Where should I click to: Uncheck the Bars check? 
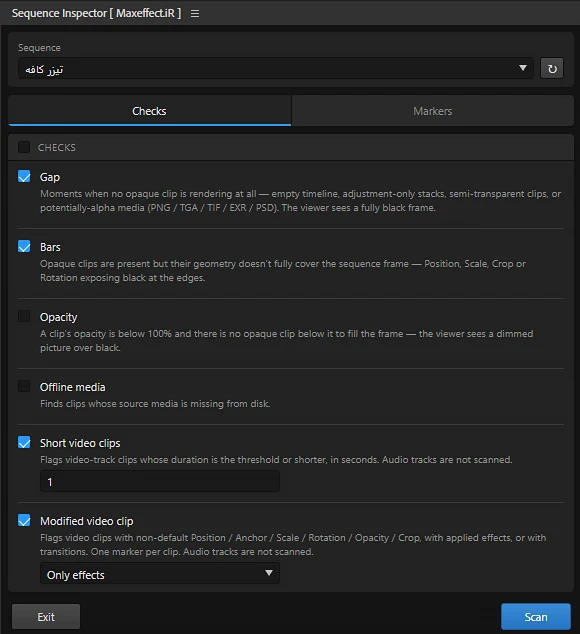click(x=24, y=247)
